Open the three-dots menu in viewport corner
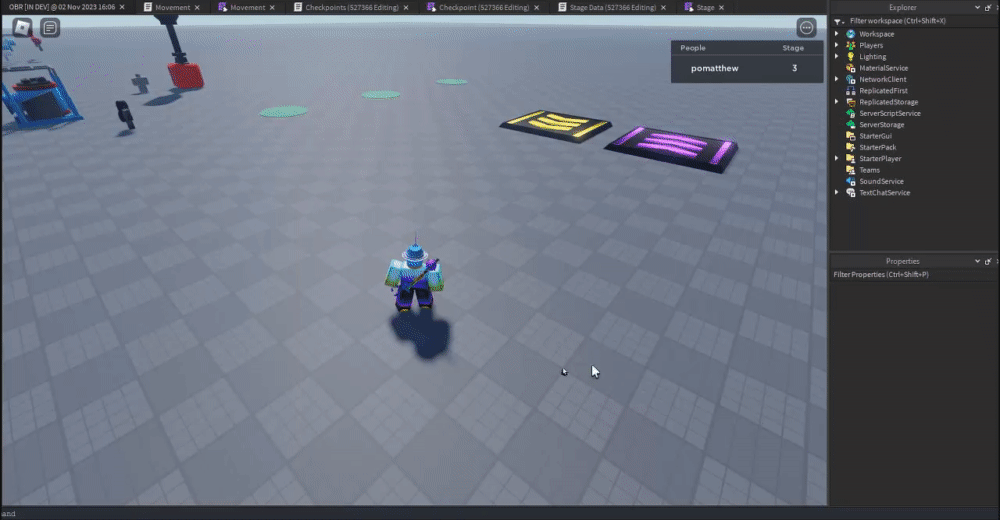The height and width of the screenshot is (520, 1000). (x=807, y=27)
